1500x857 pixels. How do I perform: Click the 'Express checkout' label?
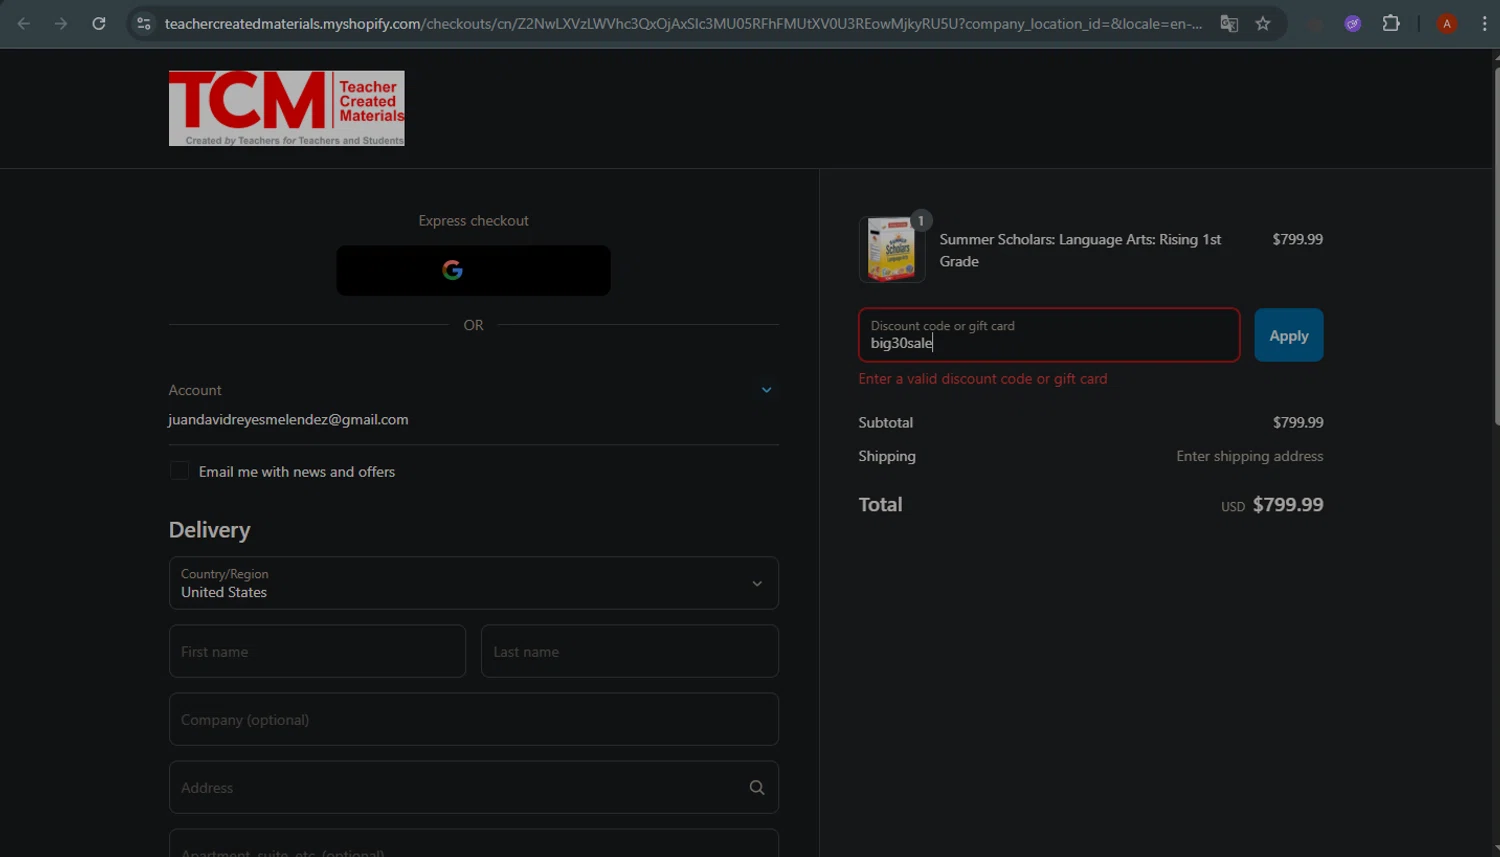coord(473,221)
